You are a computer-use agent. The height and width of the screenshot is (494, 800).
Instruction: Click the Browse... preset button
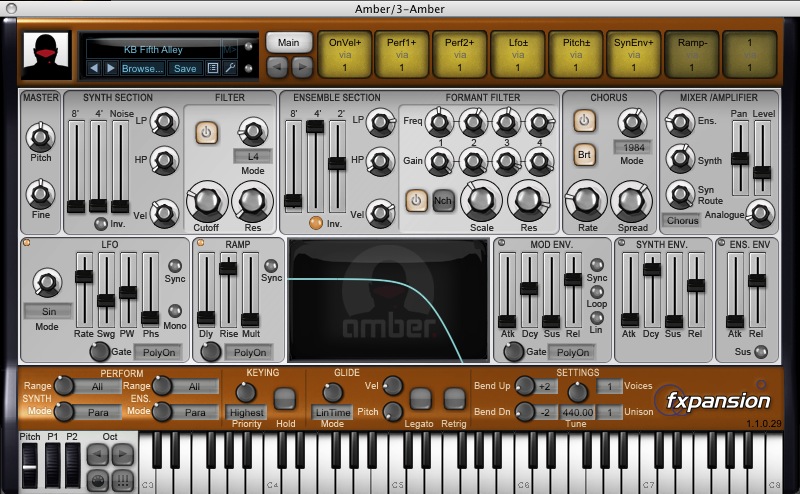(142, 68)
